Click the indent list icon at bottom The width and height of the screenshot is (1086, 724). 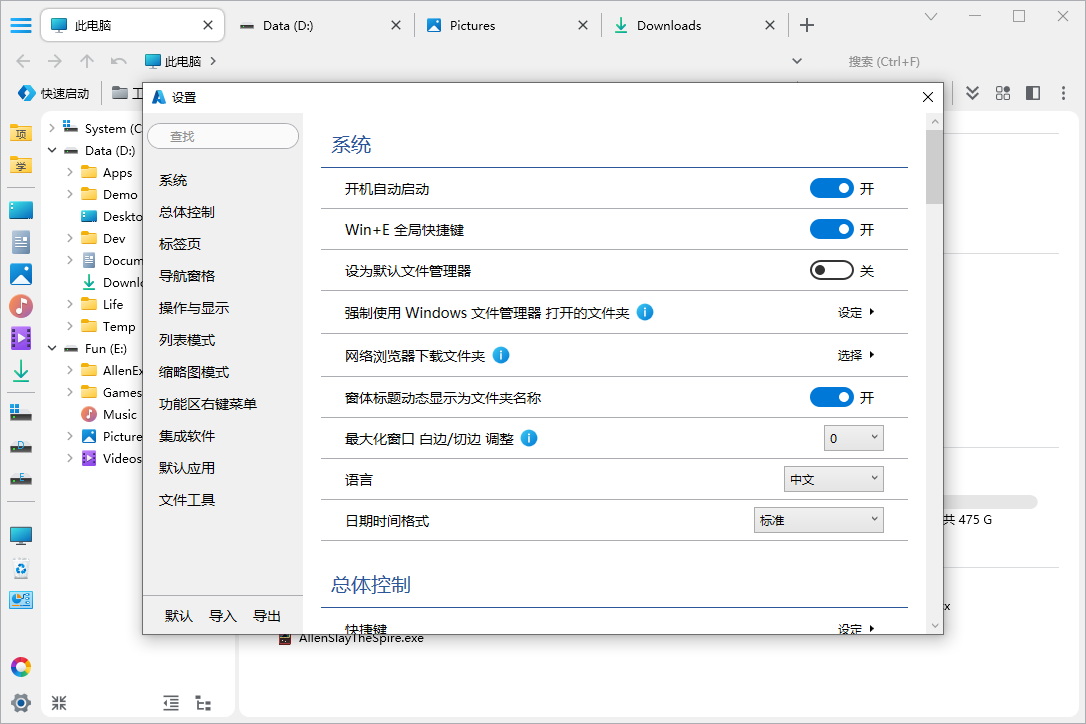click(171, 703)
